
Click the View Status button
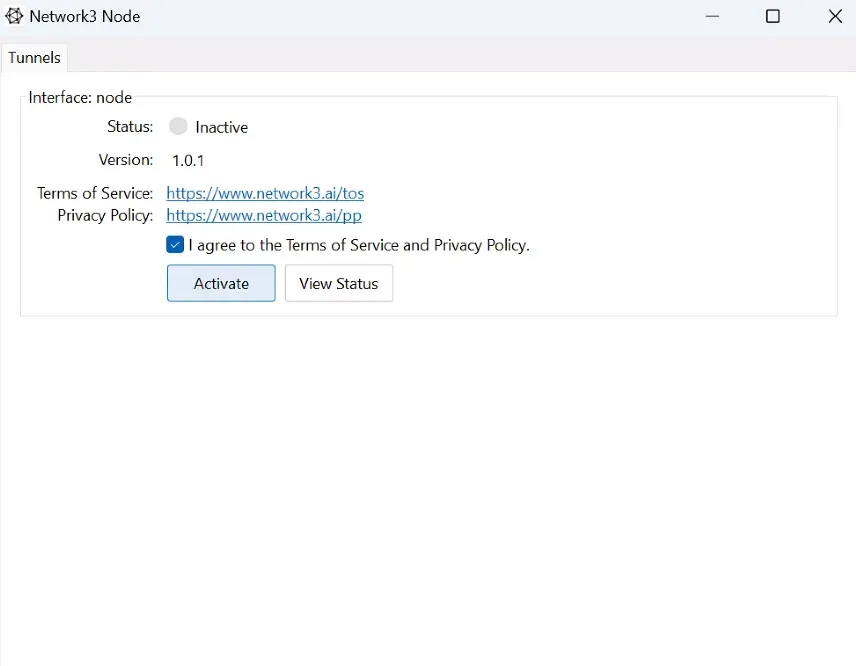point(338,283)
